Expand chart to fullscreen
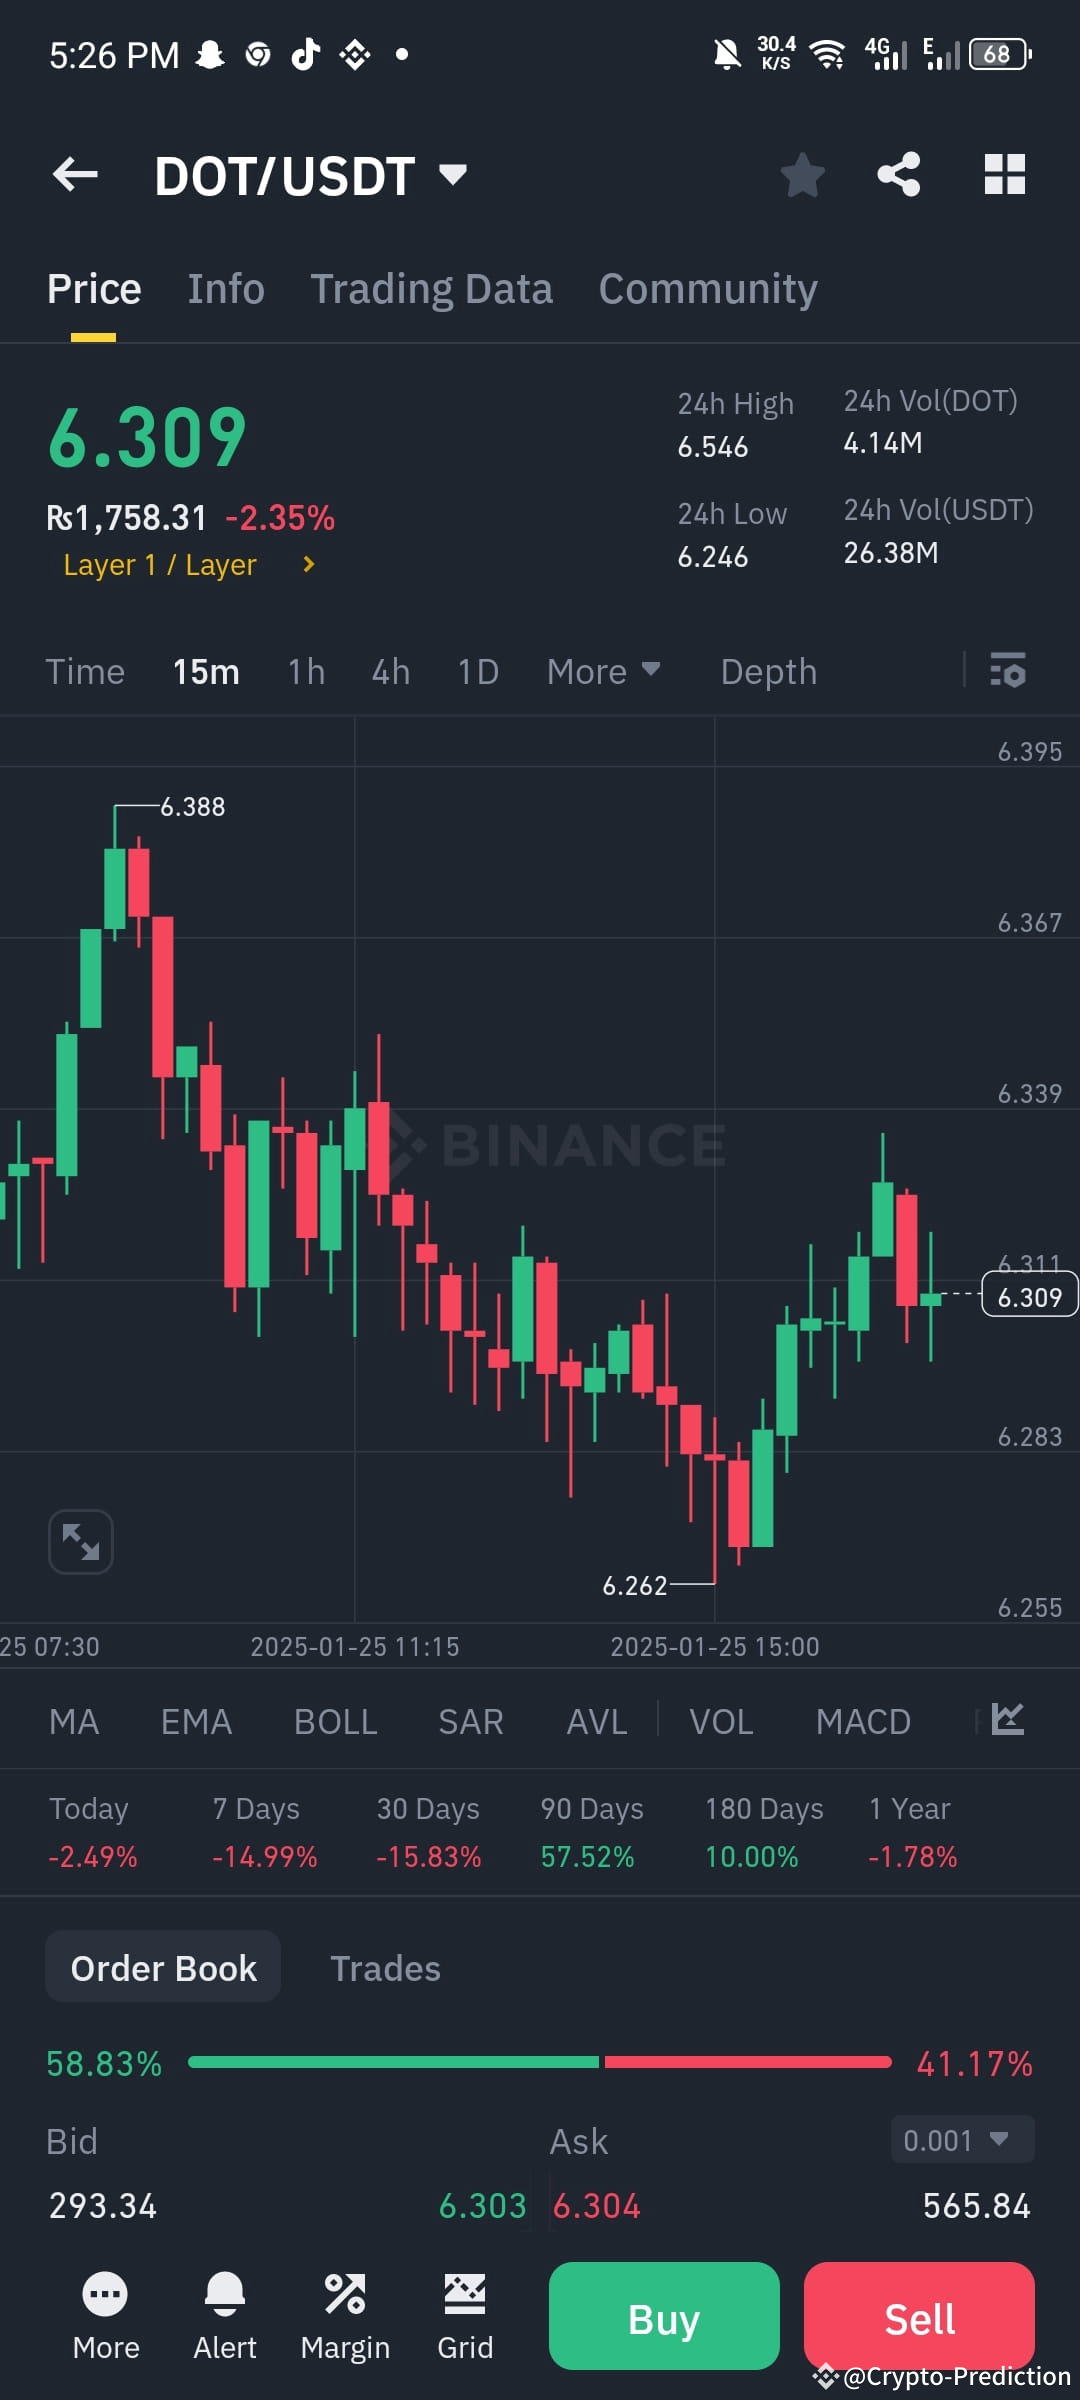This screenshot has width=1080, height=2400. (x=81, y=1541)
